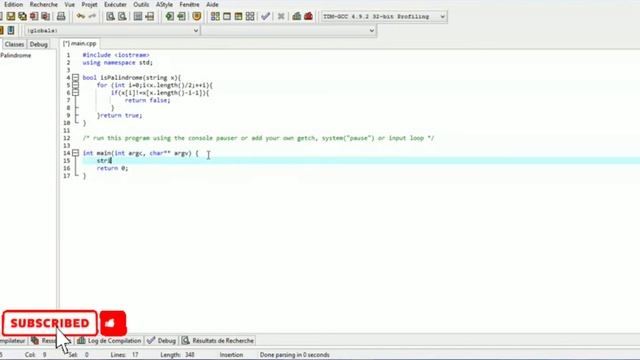Switch to the Debug side panel tab

click(x=39, y=44)
